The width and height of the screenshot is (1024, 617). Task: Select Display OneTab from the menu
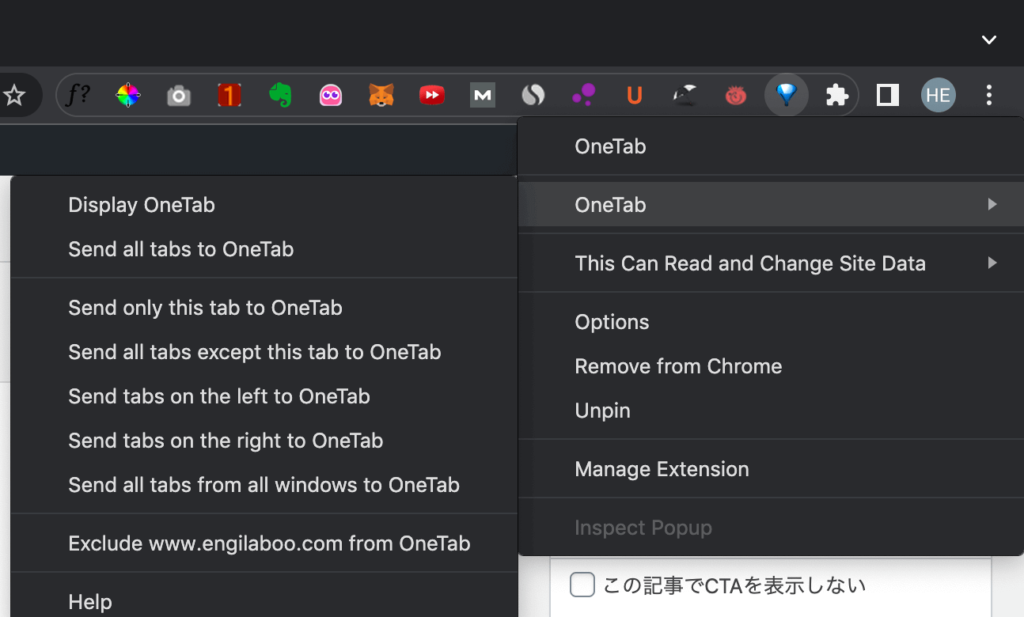click(x=141, y=204)
